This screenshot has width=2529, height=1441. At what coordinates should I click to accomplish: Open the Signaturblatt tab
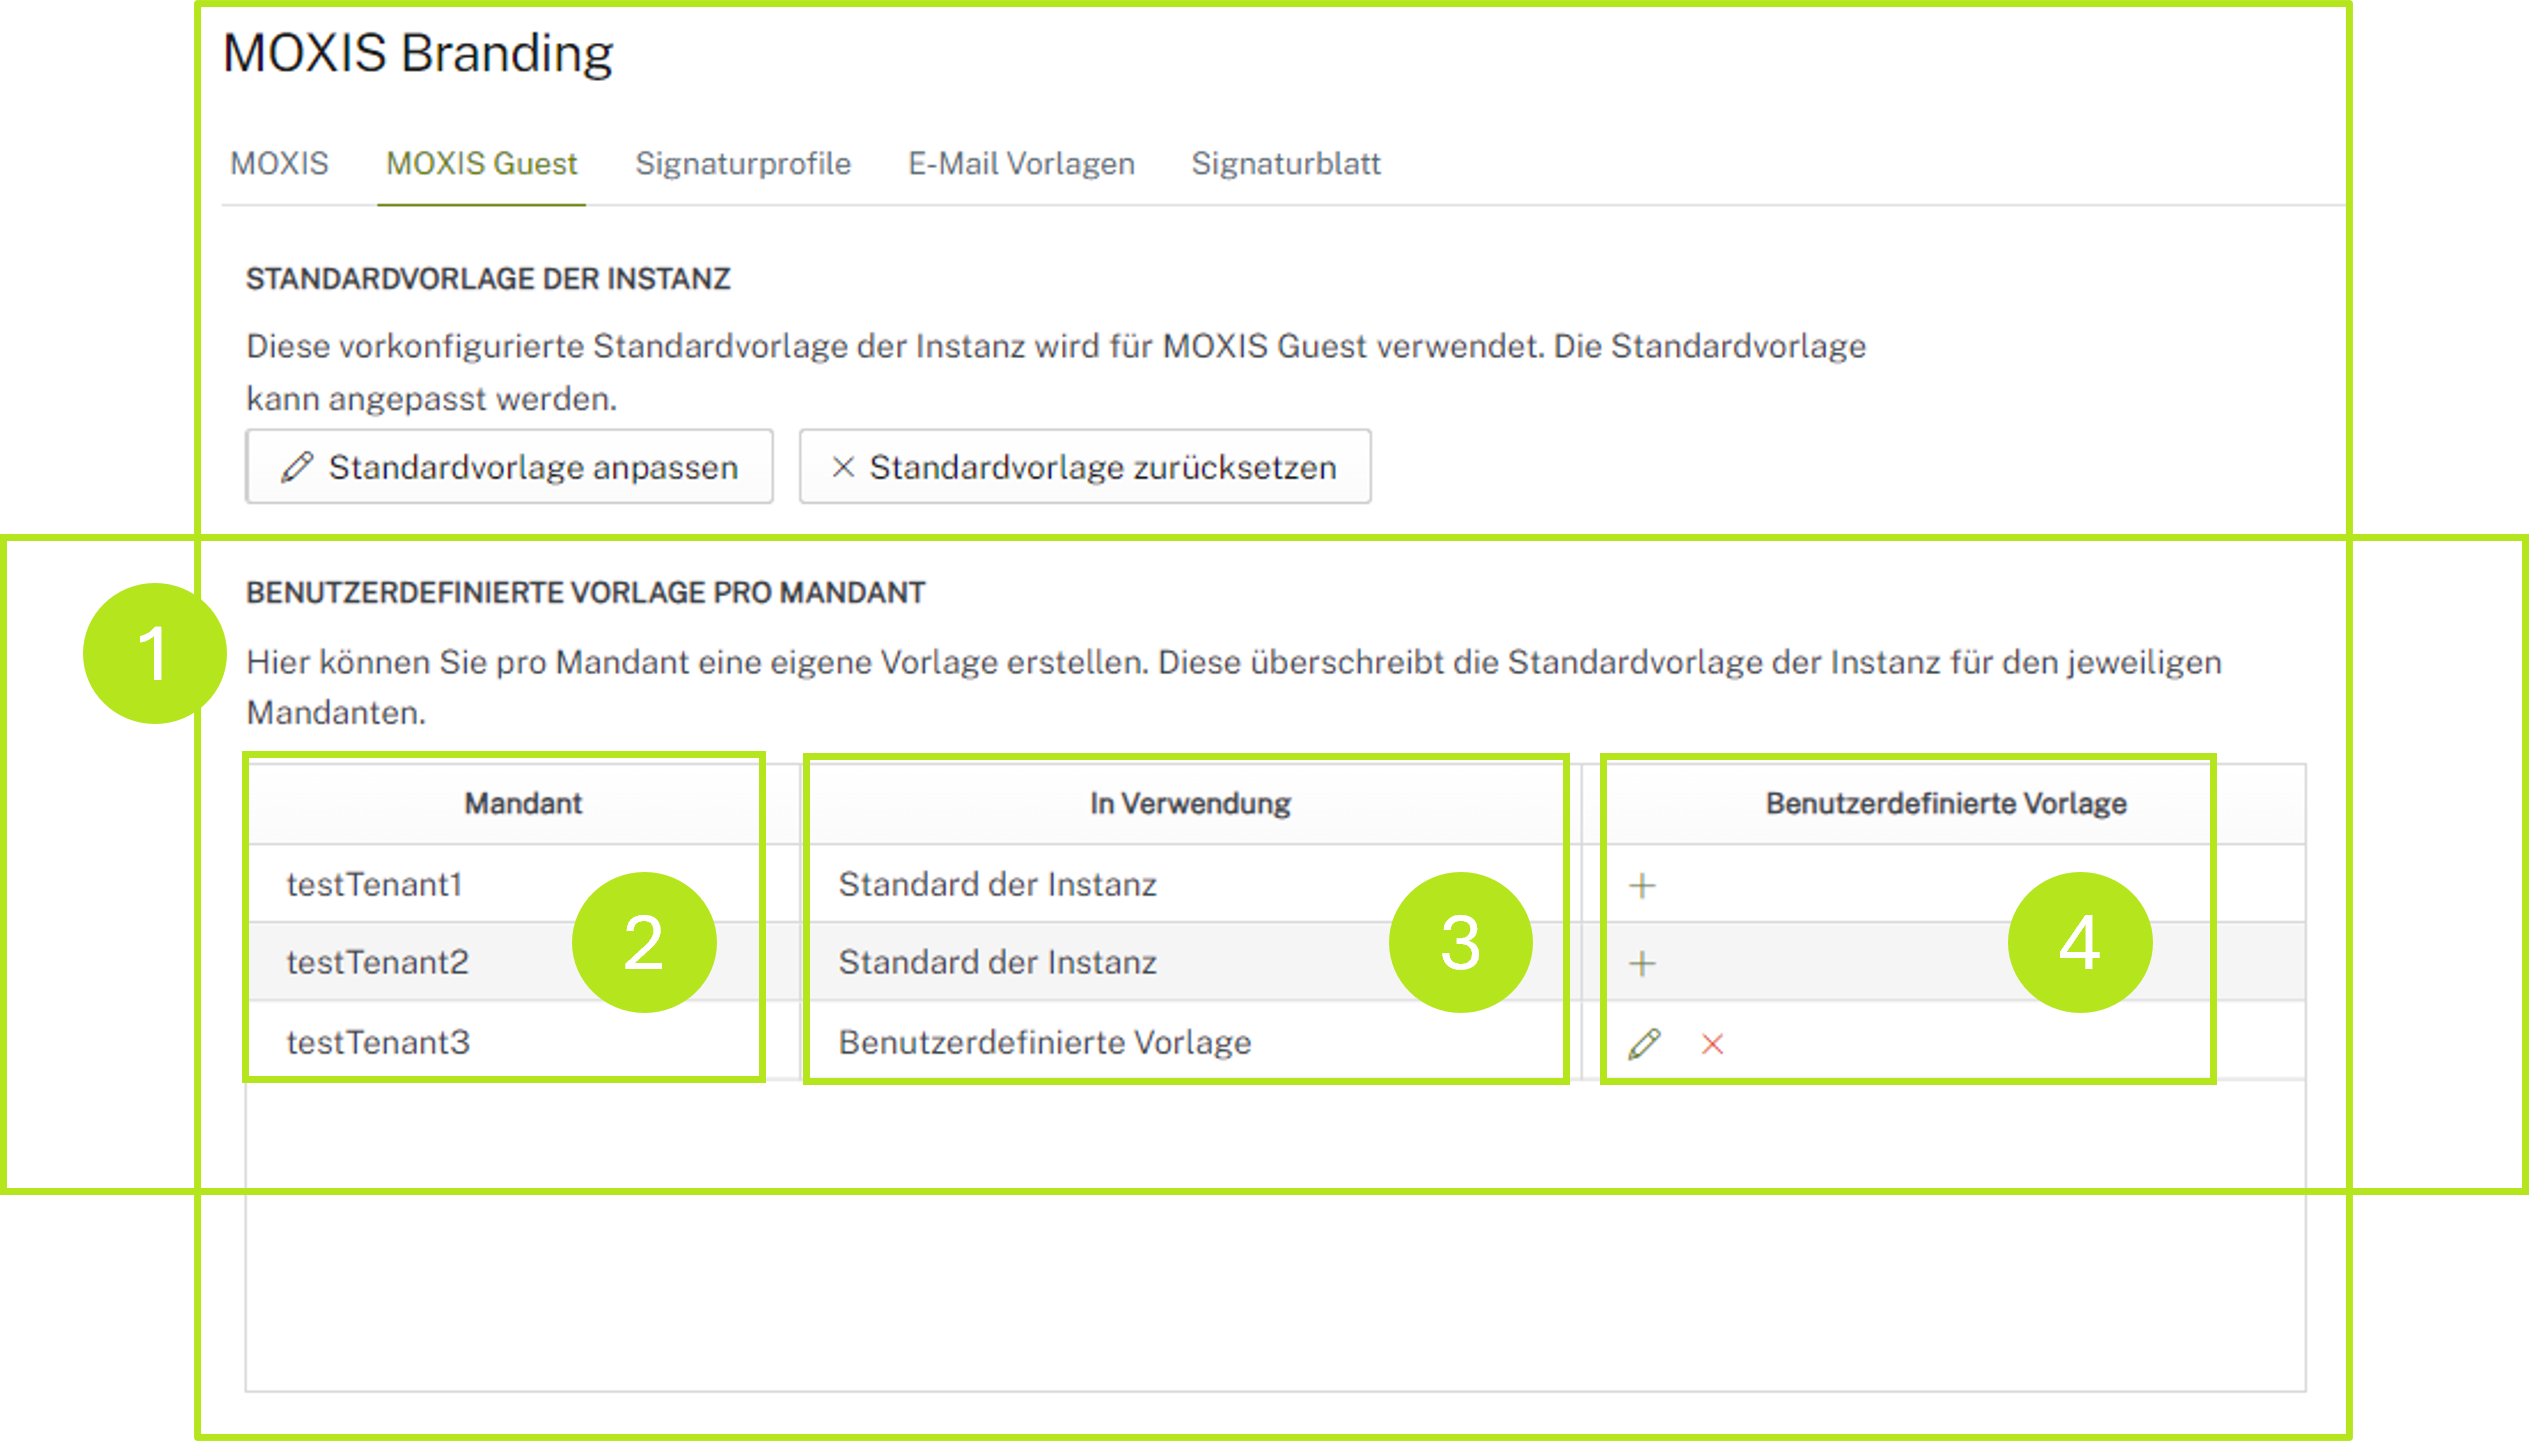coord(1285,163)
